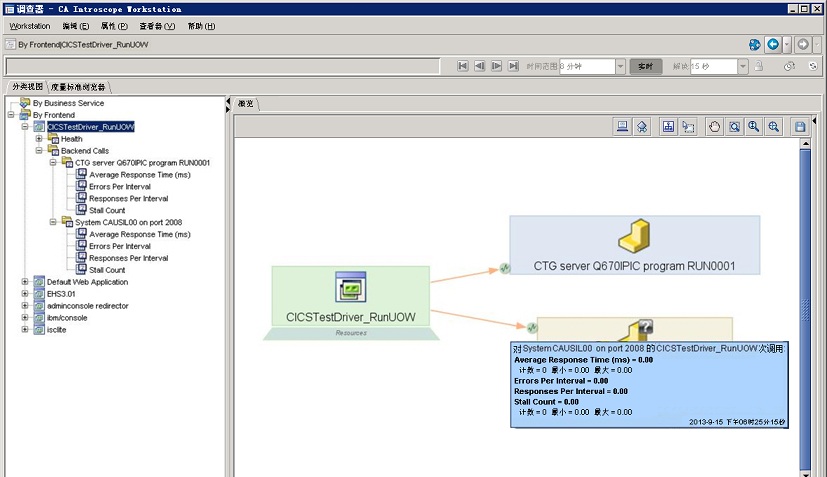Expand the Health folder
The height and width of the screenshot is (477, 827).
pos(39,139)
